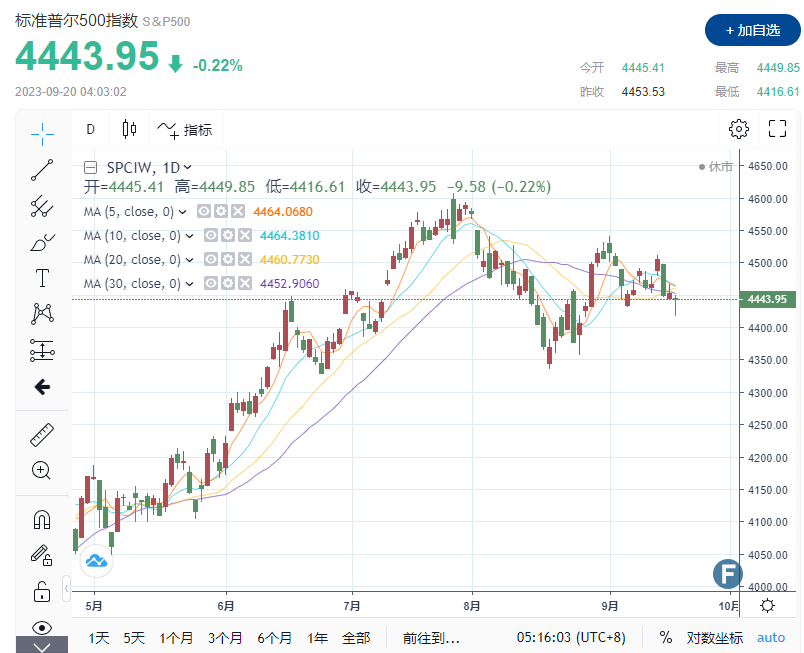Open MA 10 indicator settings

click(x=228, y=235)
